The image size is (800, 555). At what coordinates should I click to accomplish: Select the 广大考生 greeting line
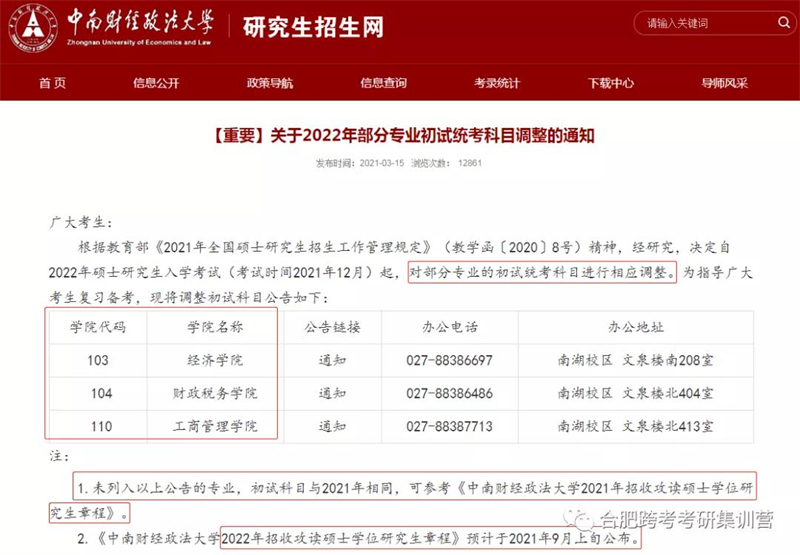(81, 222)
